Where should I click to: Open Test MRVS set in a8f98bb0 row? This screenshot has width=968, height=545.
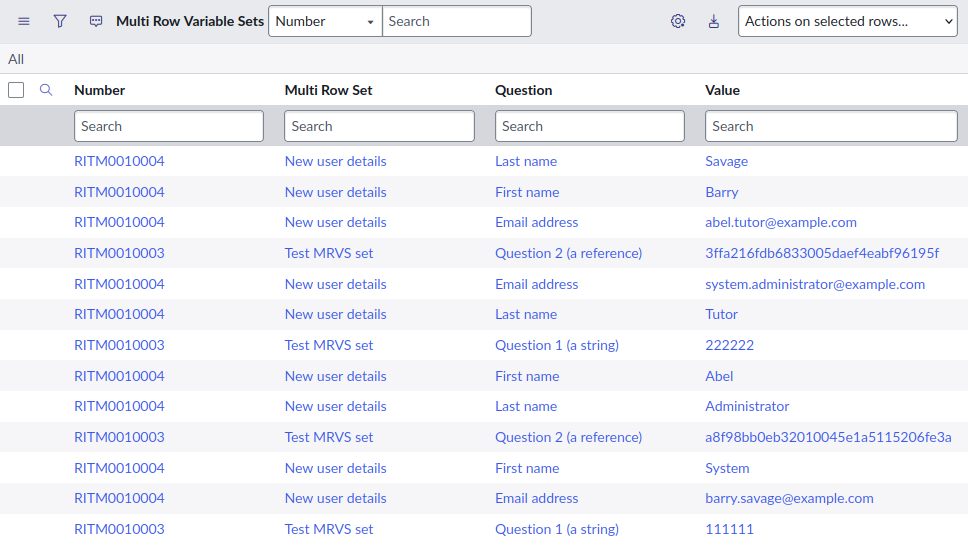[x=329, y=437]
